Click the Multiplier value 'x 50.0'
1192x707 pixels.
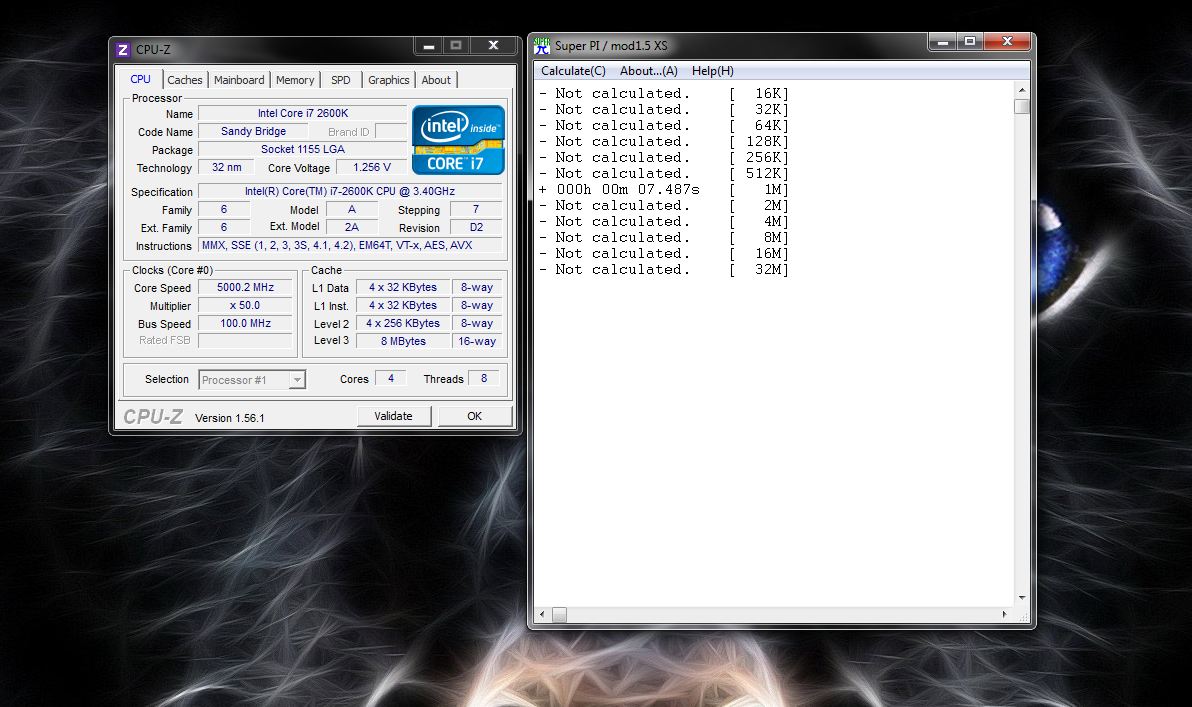(246, 306)
